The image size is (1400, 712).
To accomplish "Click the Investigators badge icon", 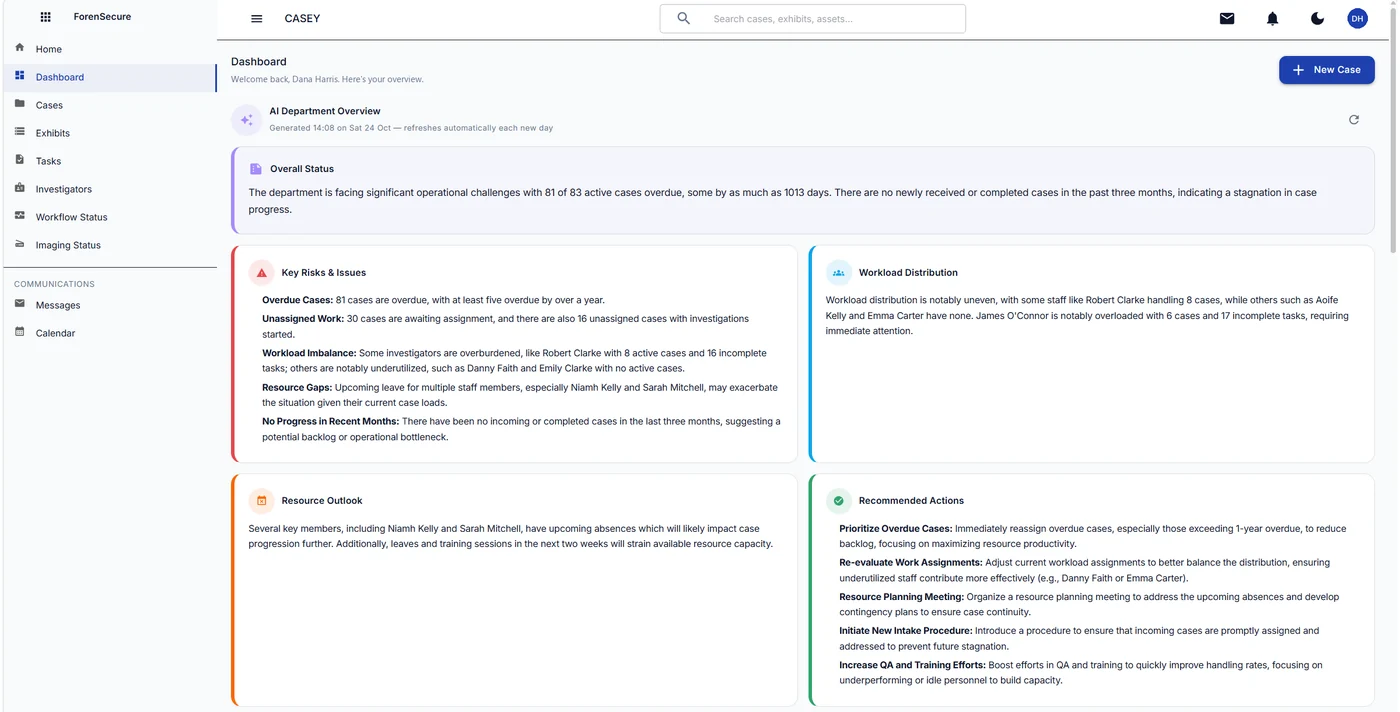I will pyautogui.click(x=20, y=188).
